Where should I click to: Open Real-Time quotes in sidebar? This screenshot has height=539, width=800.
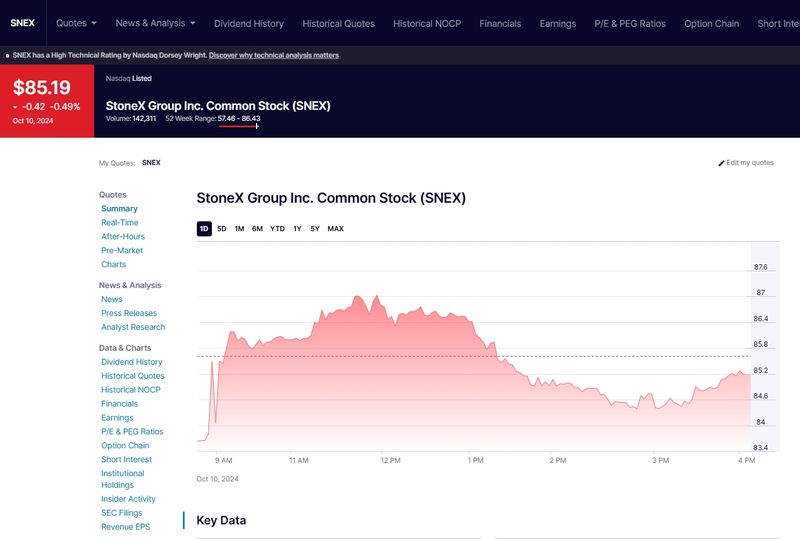click(119, 223)
